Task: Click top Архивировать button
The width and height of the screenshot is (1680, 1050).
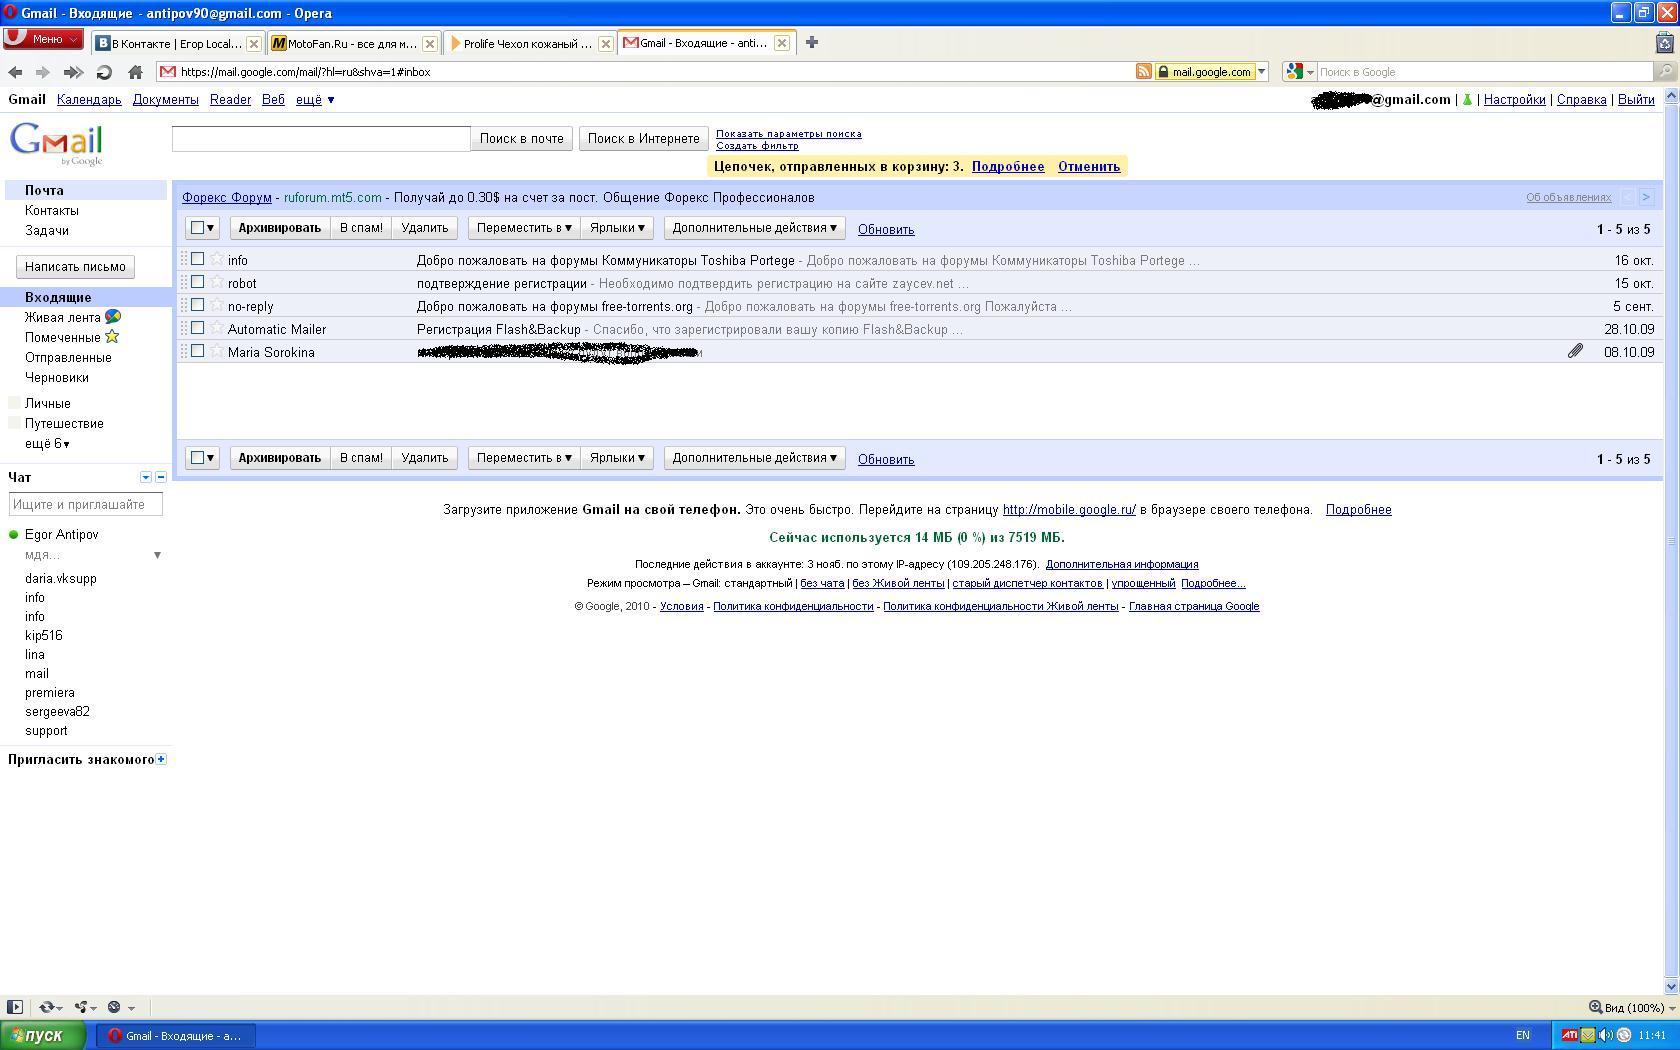Action: [x=280, y=228]
